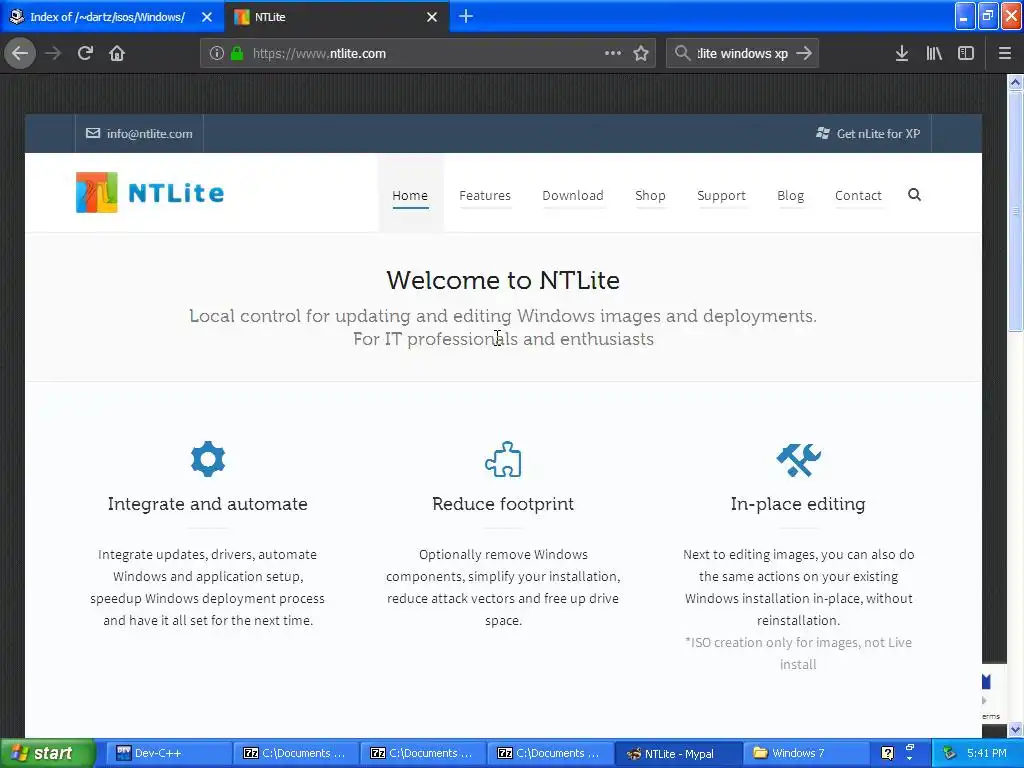The width and height of the screenshot is (1024, 768).
Task: Click the green secure connection padlock
Action: [237, 54]
